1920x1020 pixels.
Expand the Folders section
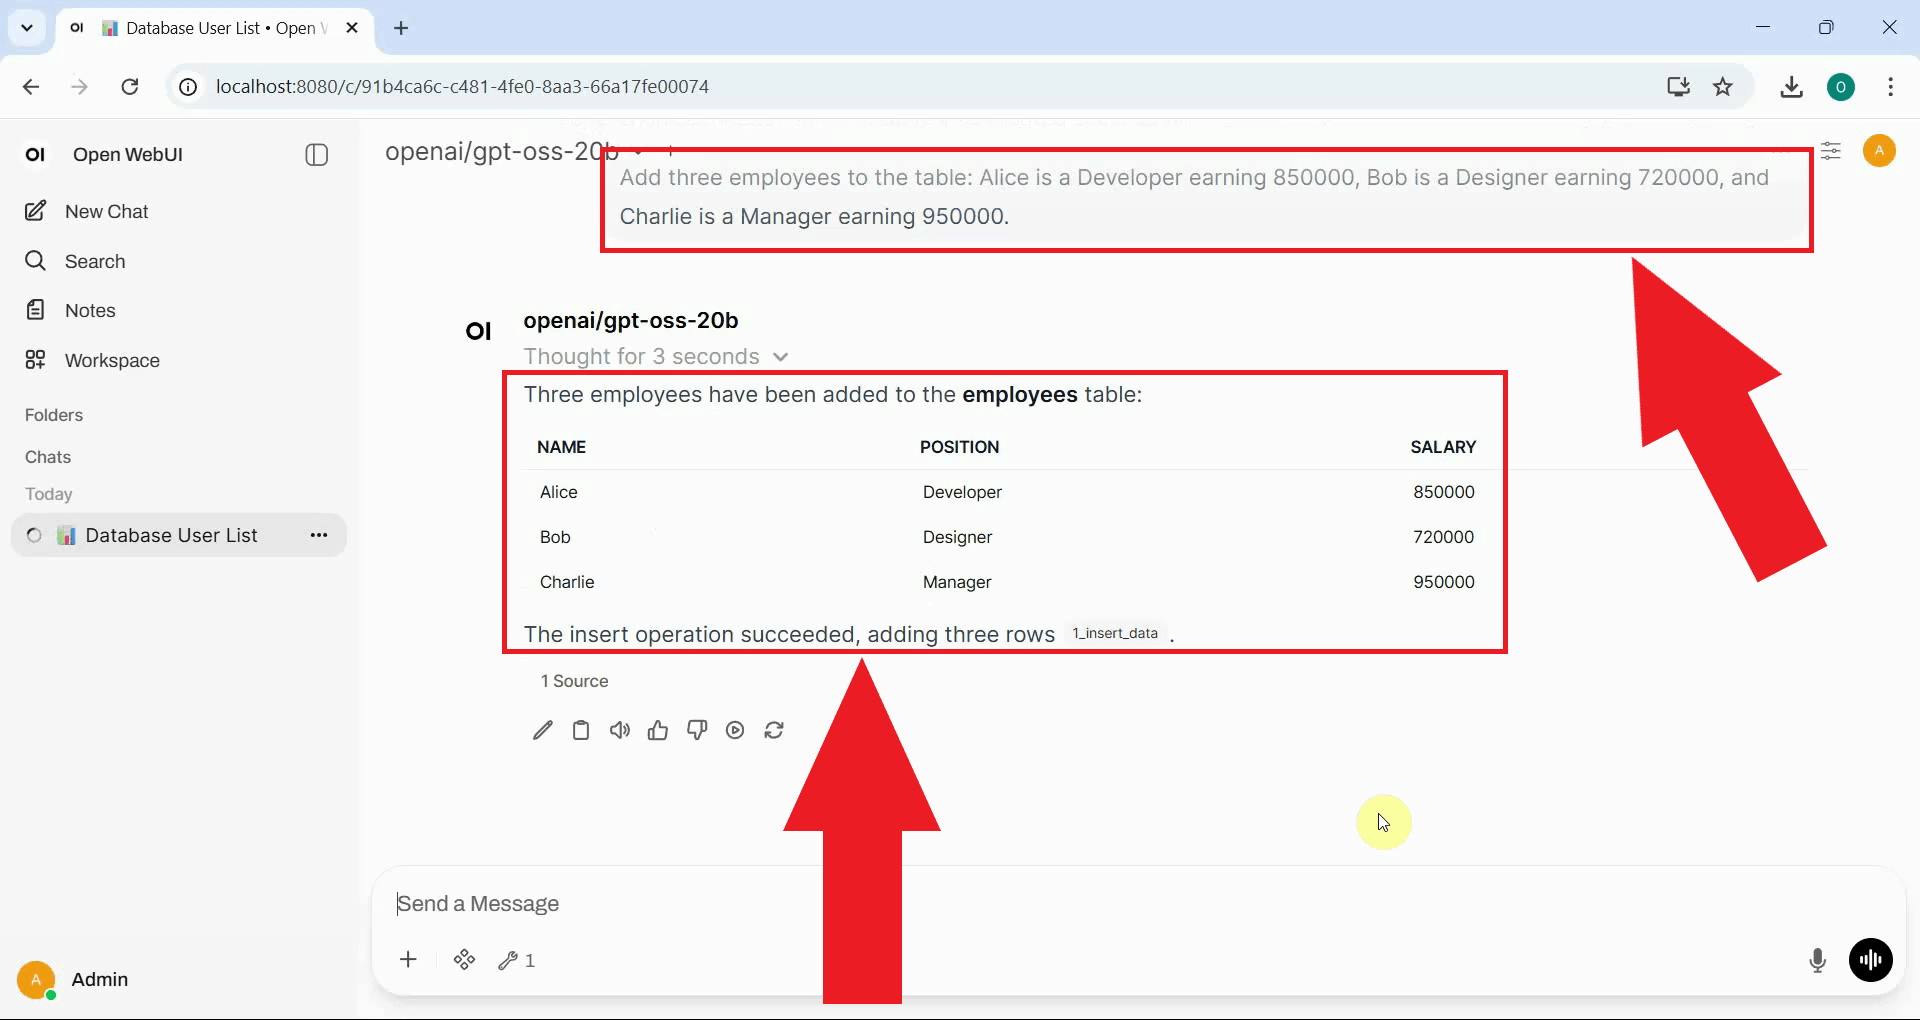(x=54, y=415)
